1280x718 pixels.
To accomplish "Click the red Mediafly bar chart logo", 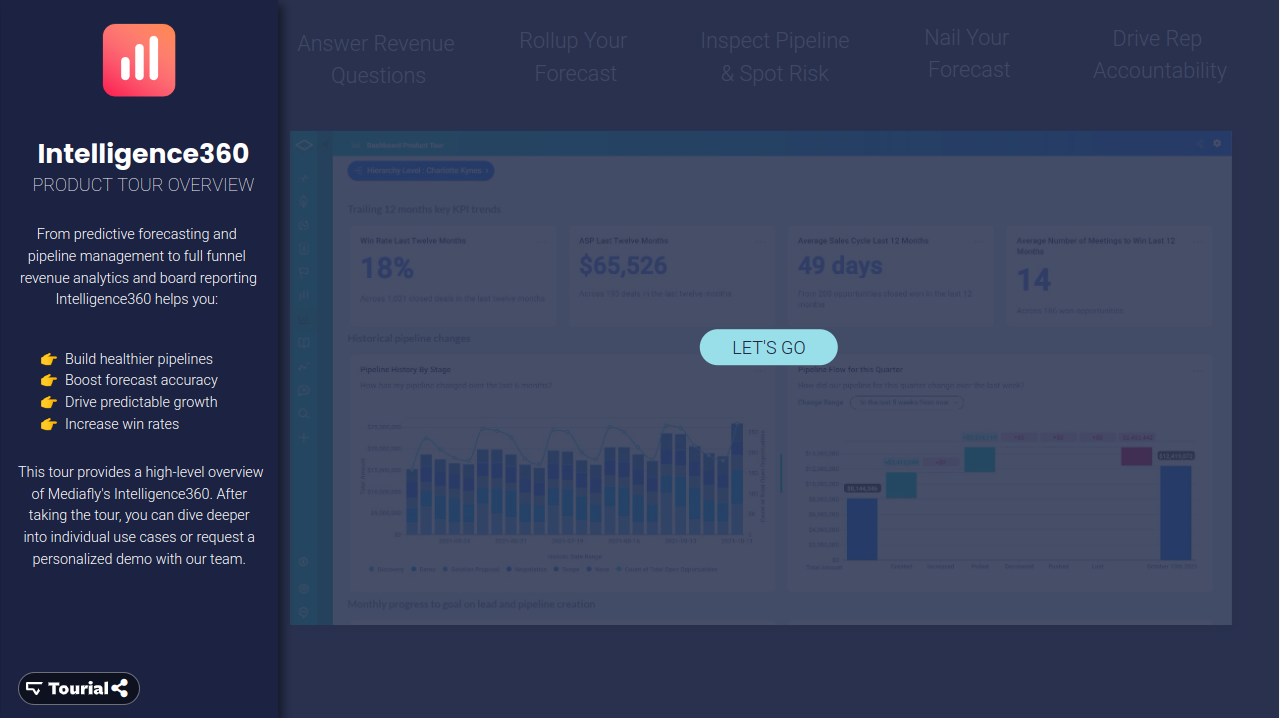I will (x=138, y=60).
